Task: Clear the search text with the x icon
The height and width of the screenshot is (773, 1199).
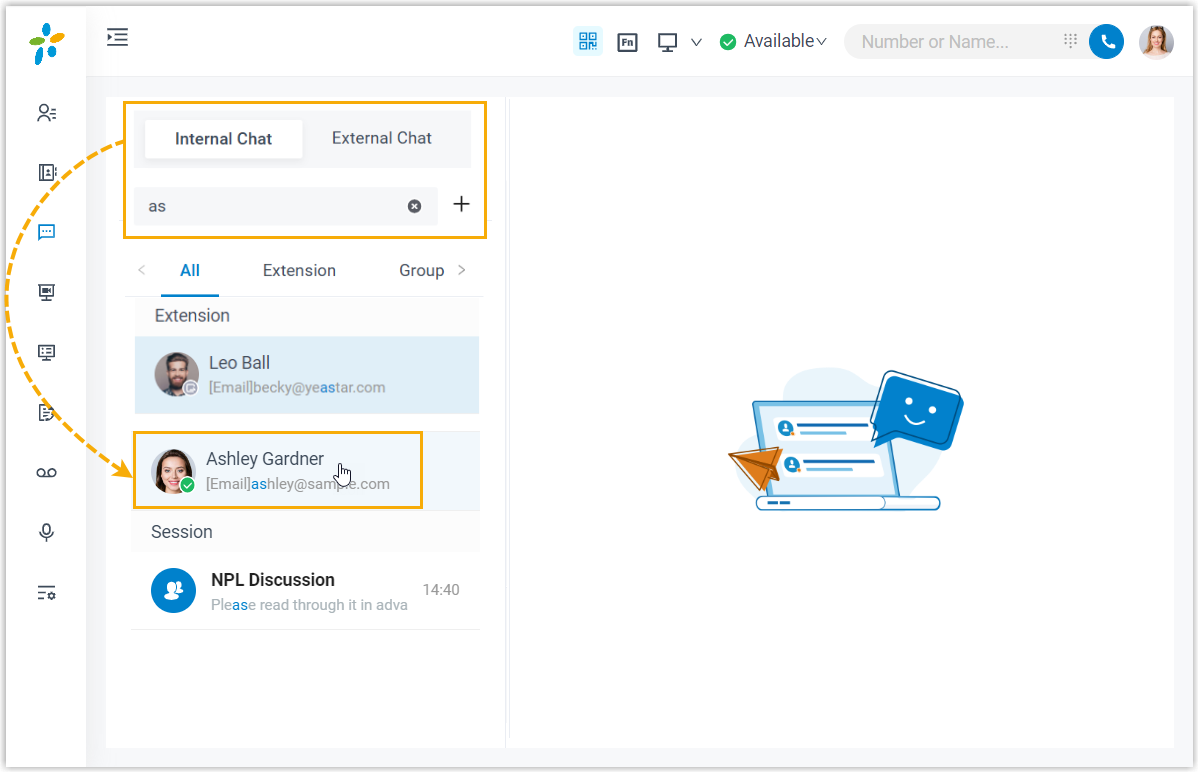Action: pos(414,206)
